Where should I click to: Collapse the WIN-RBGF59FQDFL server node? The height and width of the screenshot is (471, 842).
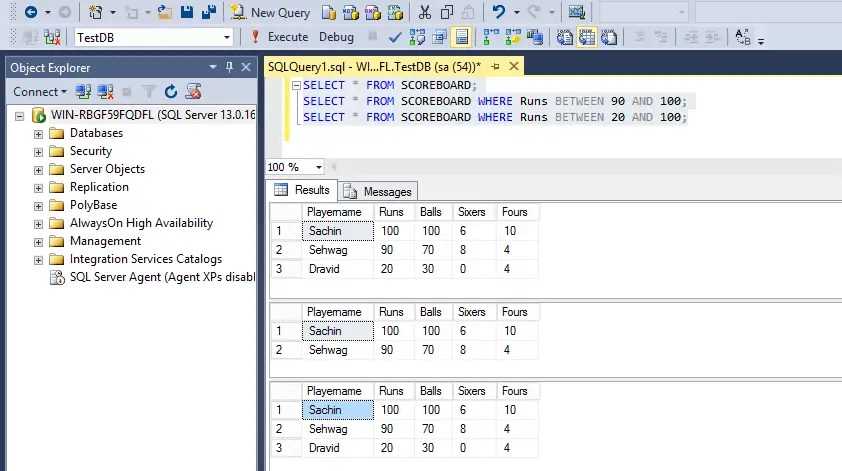pyautogui.click(x=19, y=115)
